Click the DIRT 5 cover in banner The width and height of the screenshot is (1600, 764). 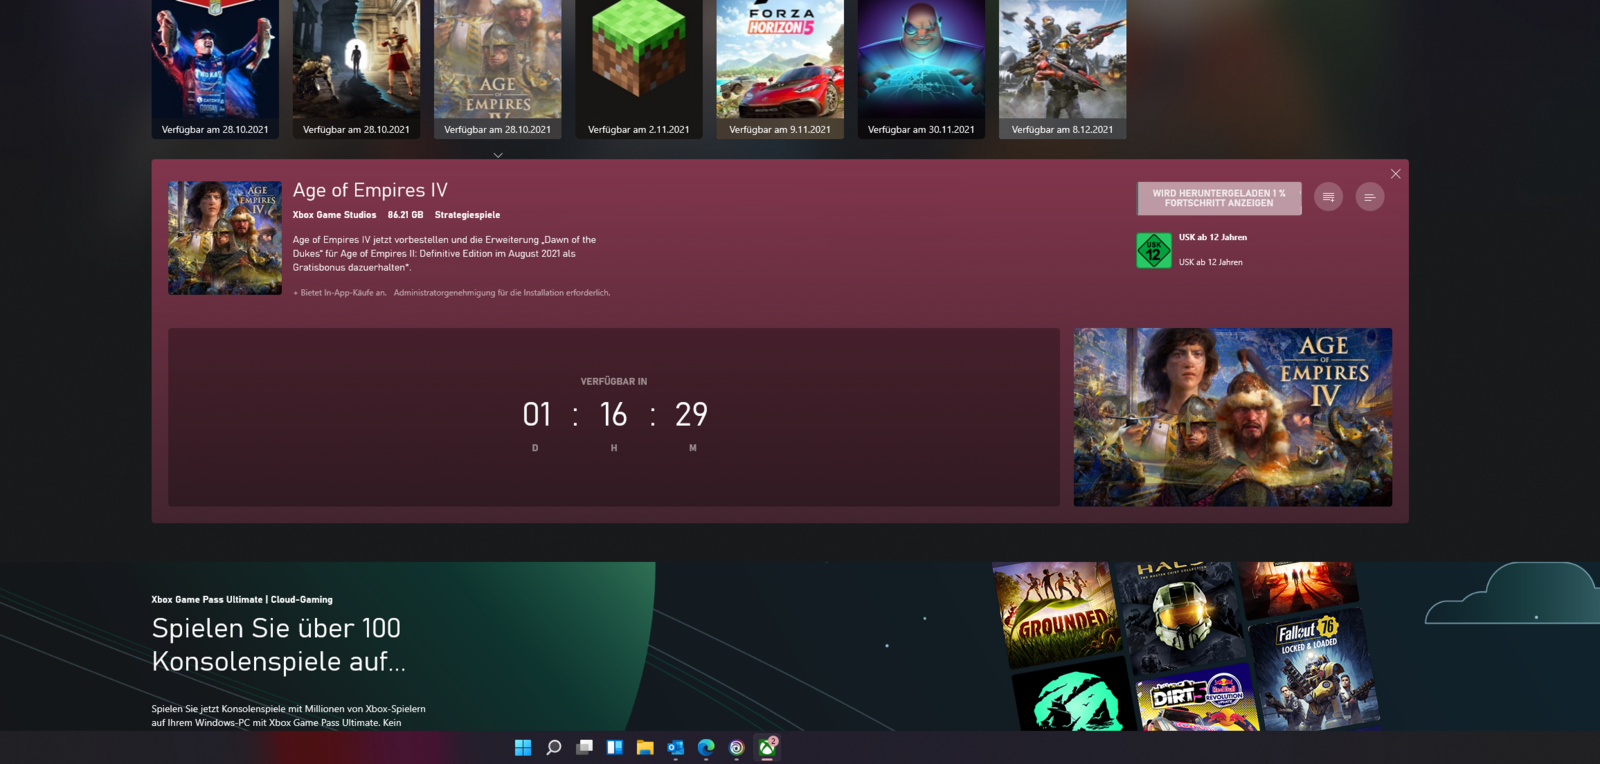(x=1200, y=698)
